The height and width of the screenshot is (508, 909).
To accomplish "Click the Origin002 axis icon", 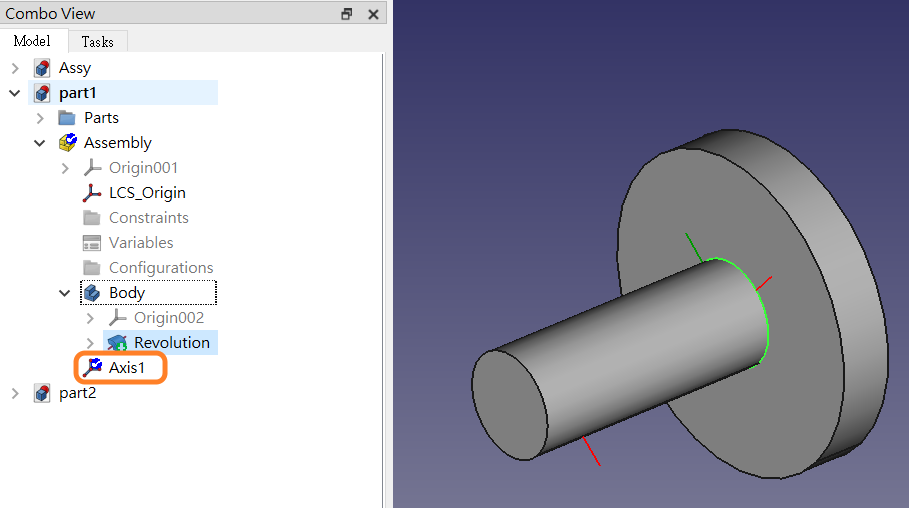I will click(117, 317).
